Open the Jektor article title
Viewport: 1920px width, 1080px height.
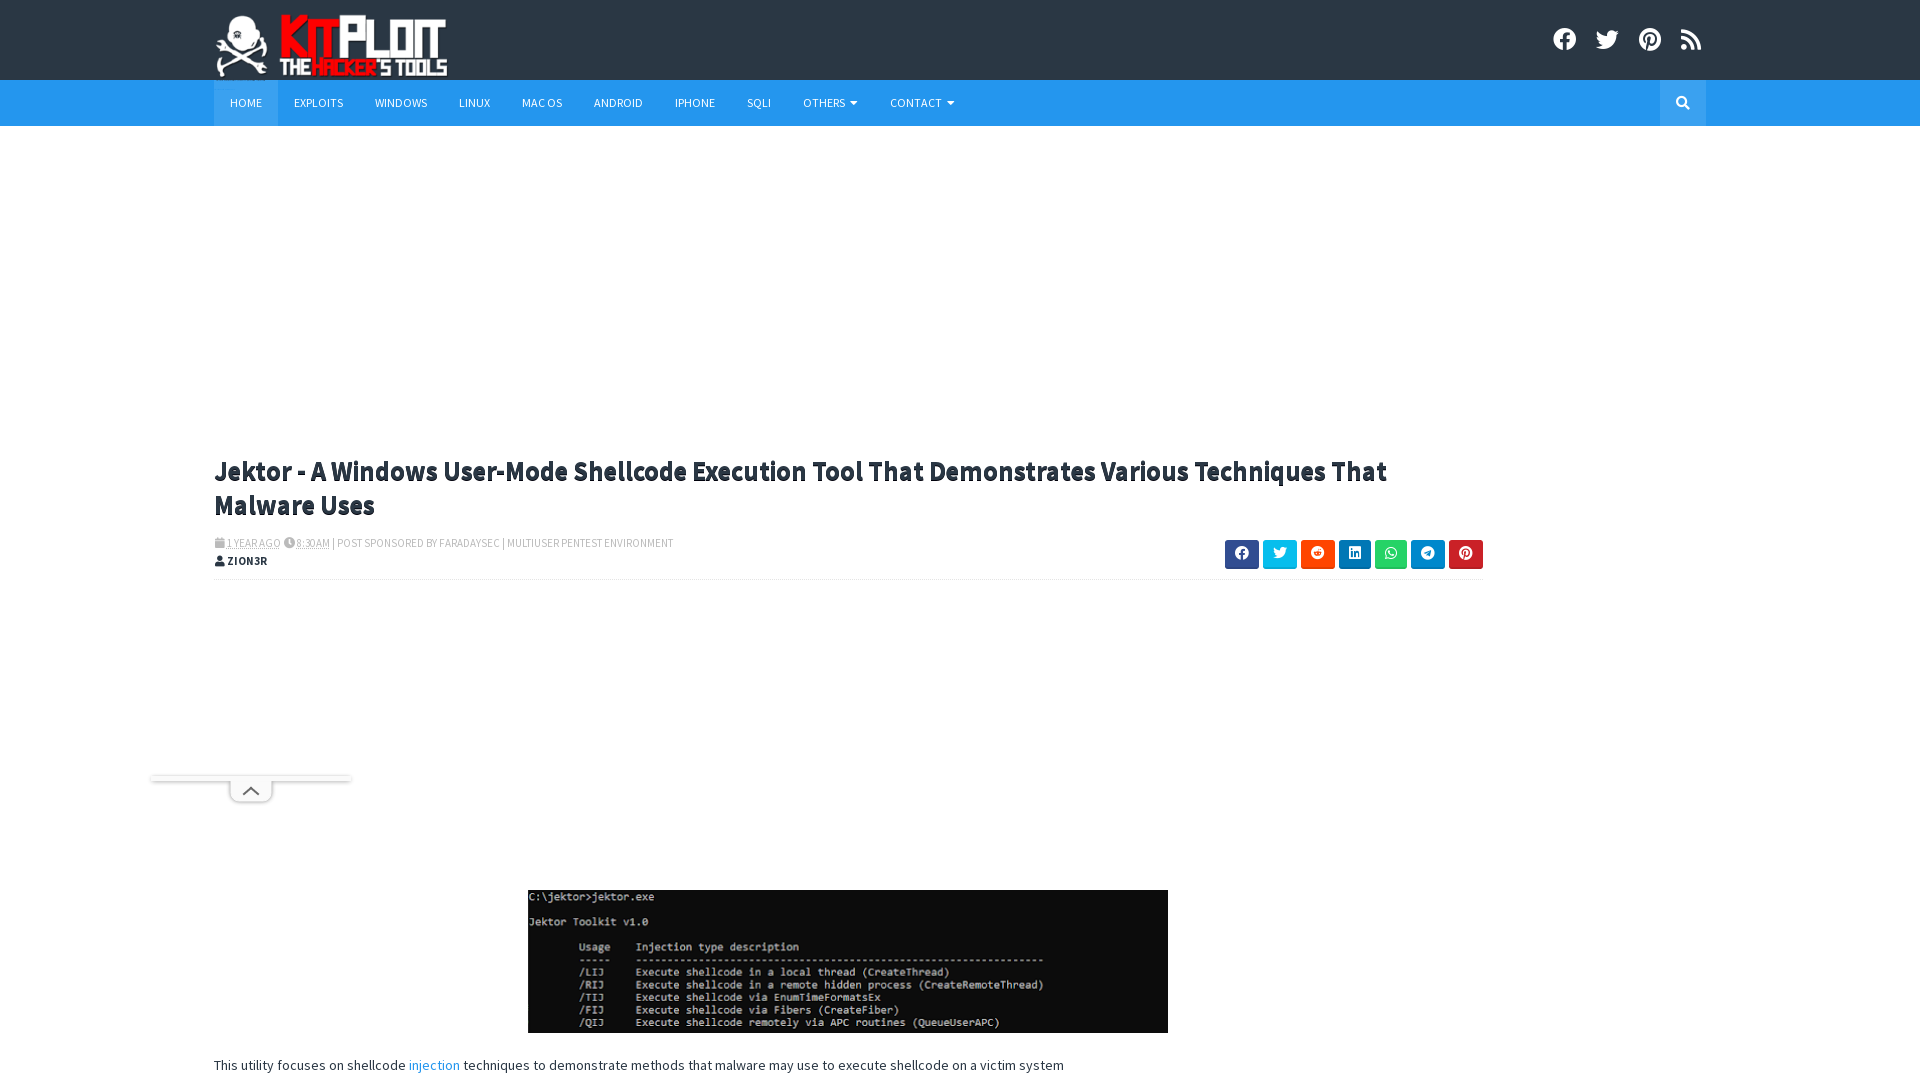pos(800,488)
